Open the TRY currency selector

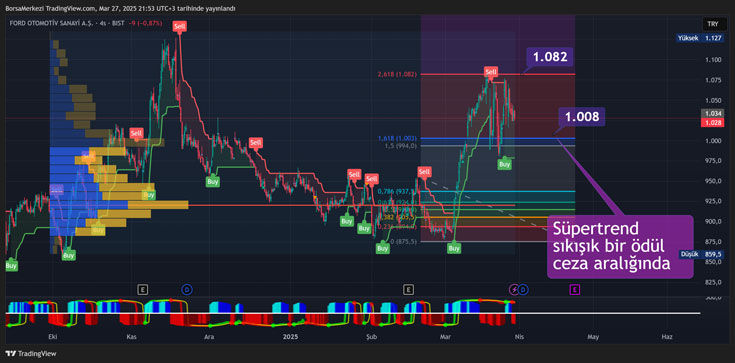(713, 24)
